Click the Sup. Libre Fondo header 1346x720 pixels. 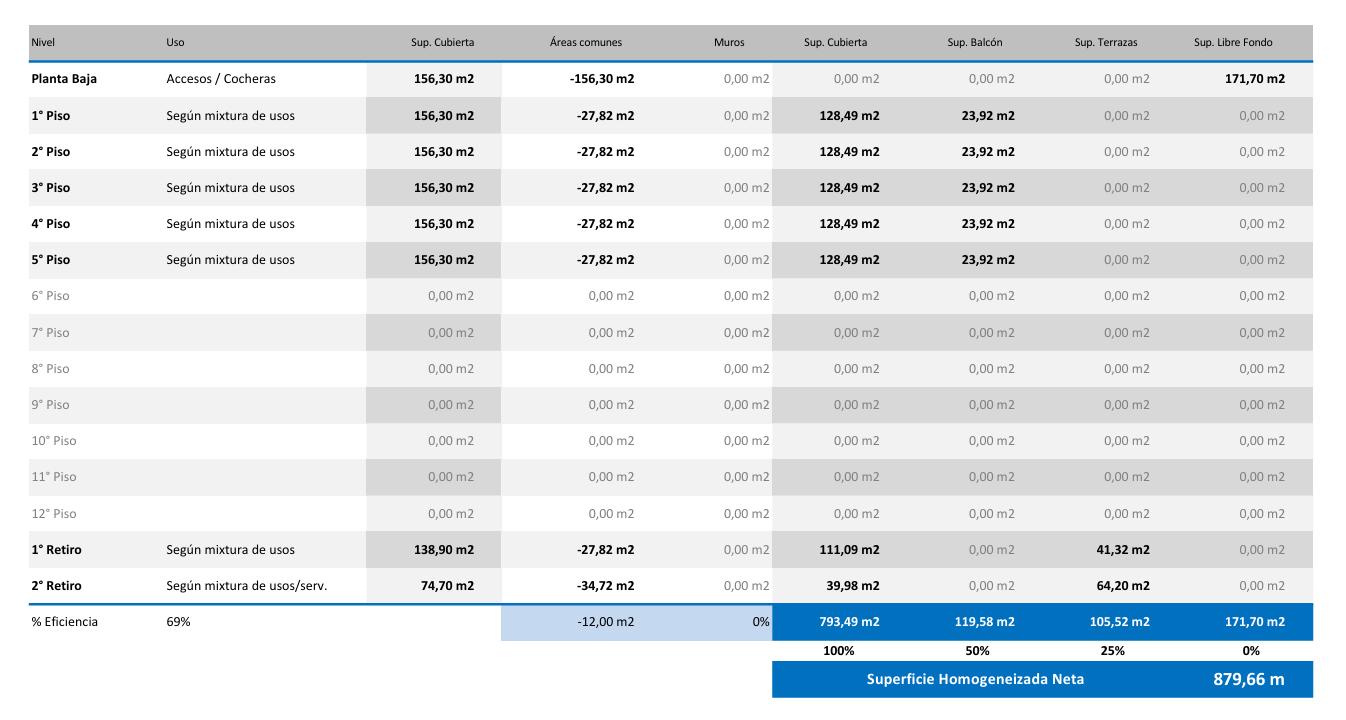1233,43
